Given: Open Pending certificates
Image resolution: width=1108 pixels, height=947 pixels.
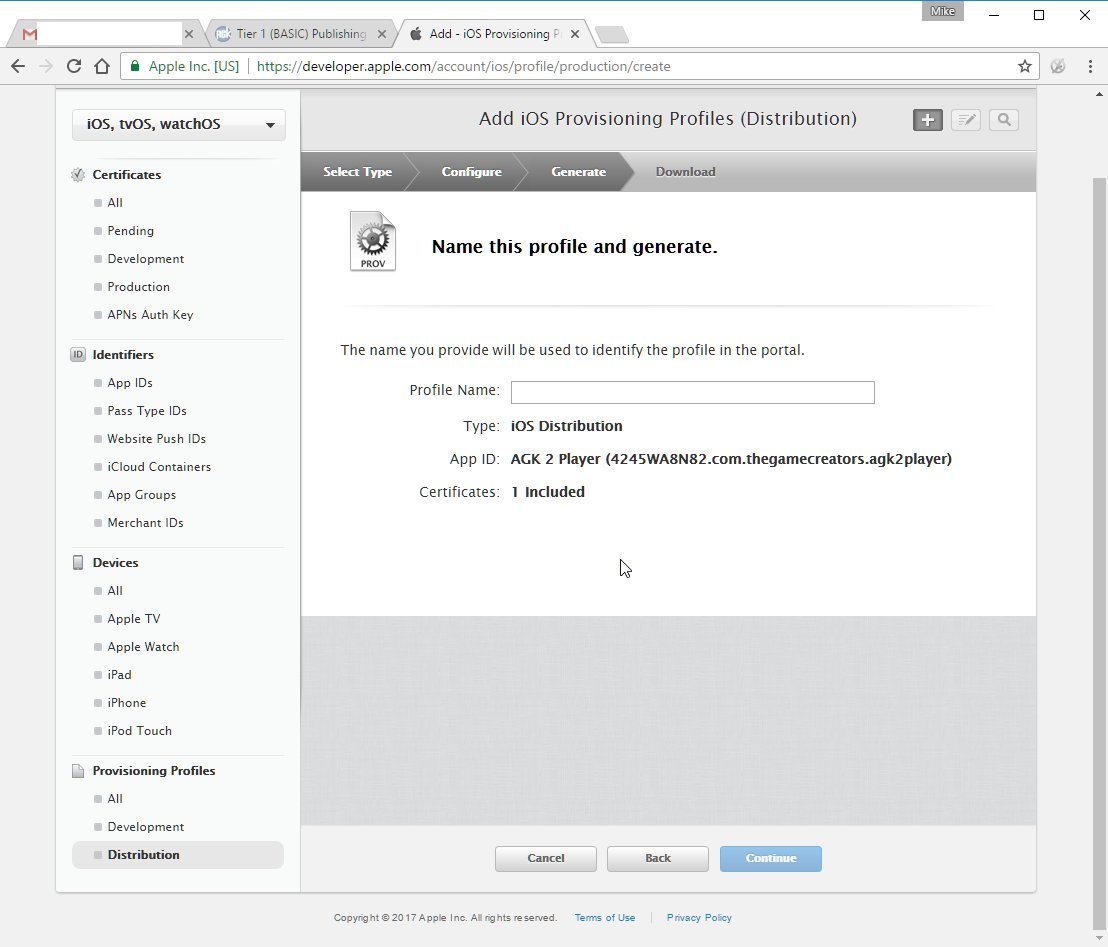Looking at the screenshot, I should [x=131, y=231].
